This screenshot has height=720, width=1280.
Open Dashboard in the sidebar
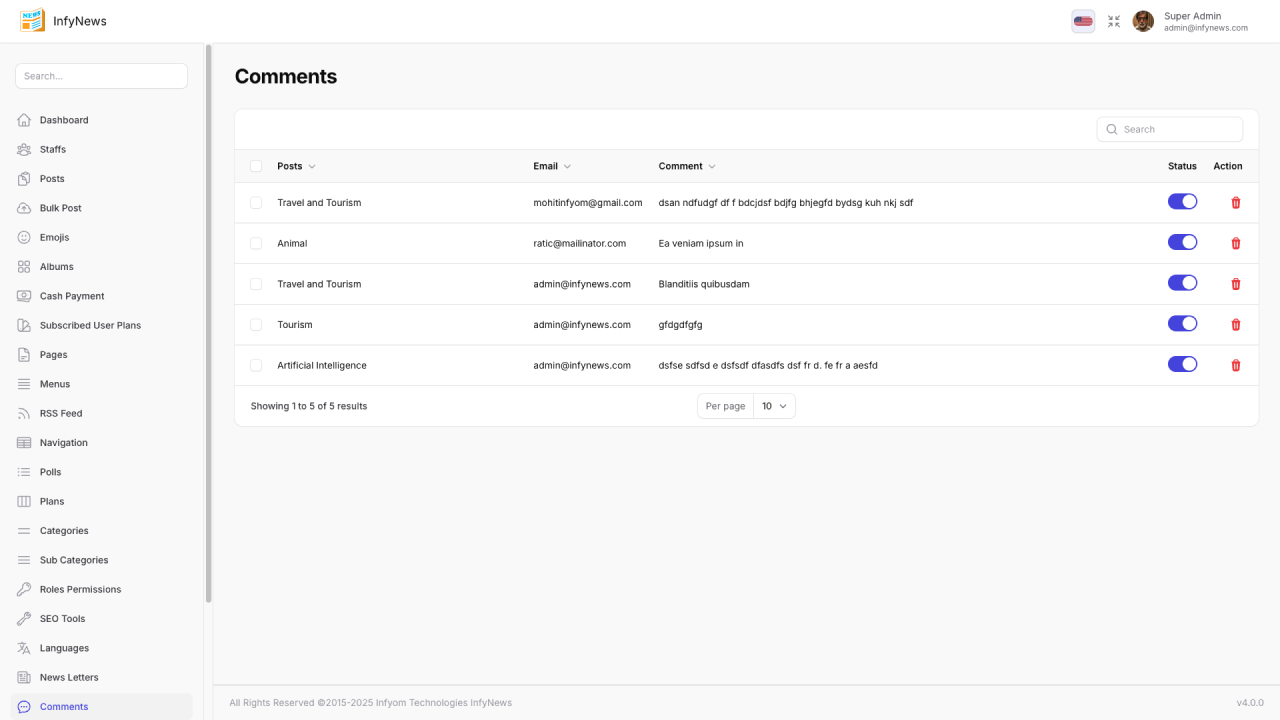[64, 120]
